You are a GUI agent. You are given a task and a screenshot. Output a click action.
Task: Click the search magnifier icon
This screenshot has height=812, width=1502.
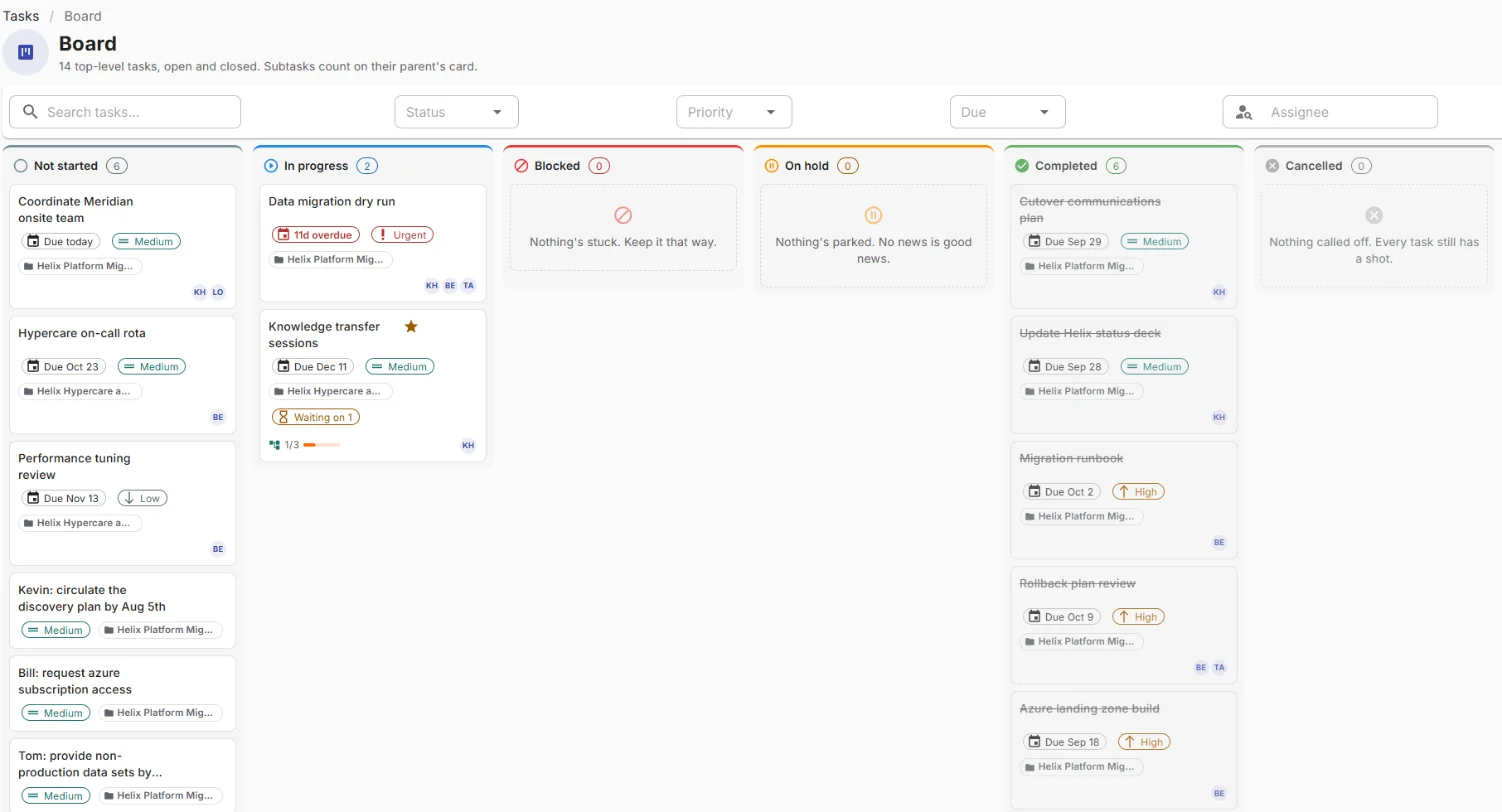pos(30,112)
